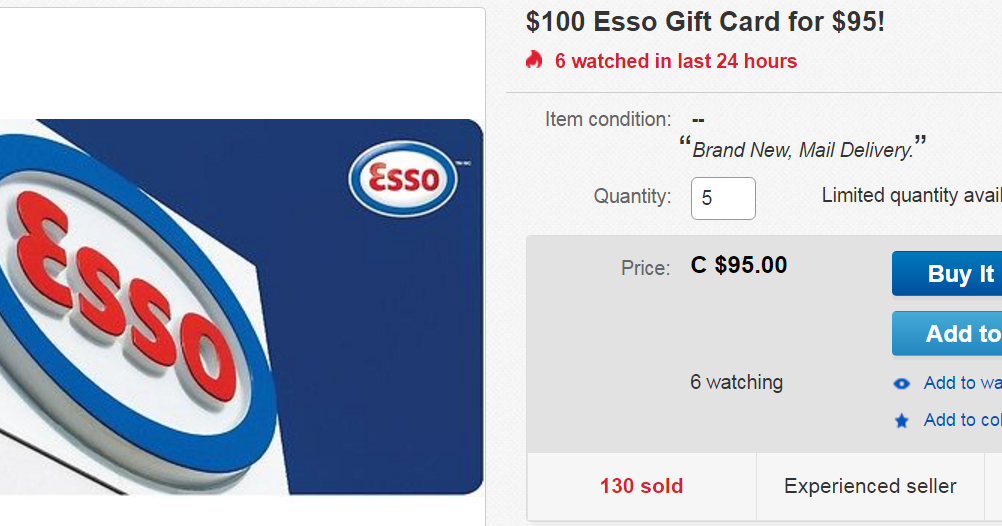Image resolution: width=1002 pixels, height=526 pixels.
Task: Open the Add to watch list link
Action: [x=962, y=383]
